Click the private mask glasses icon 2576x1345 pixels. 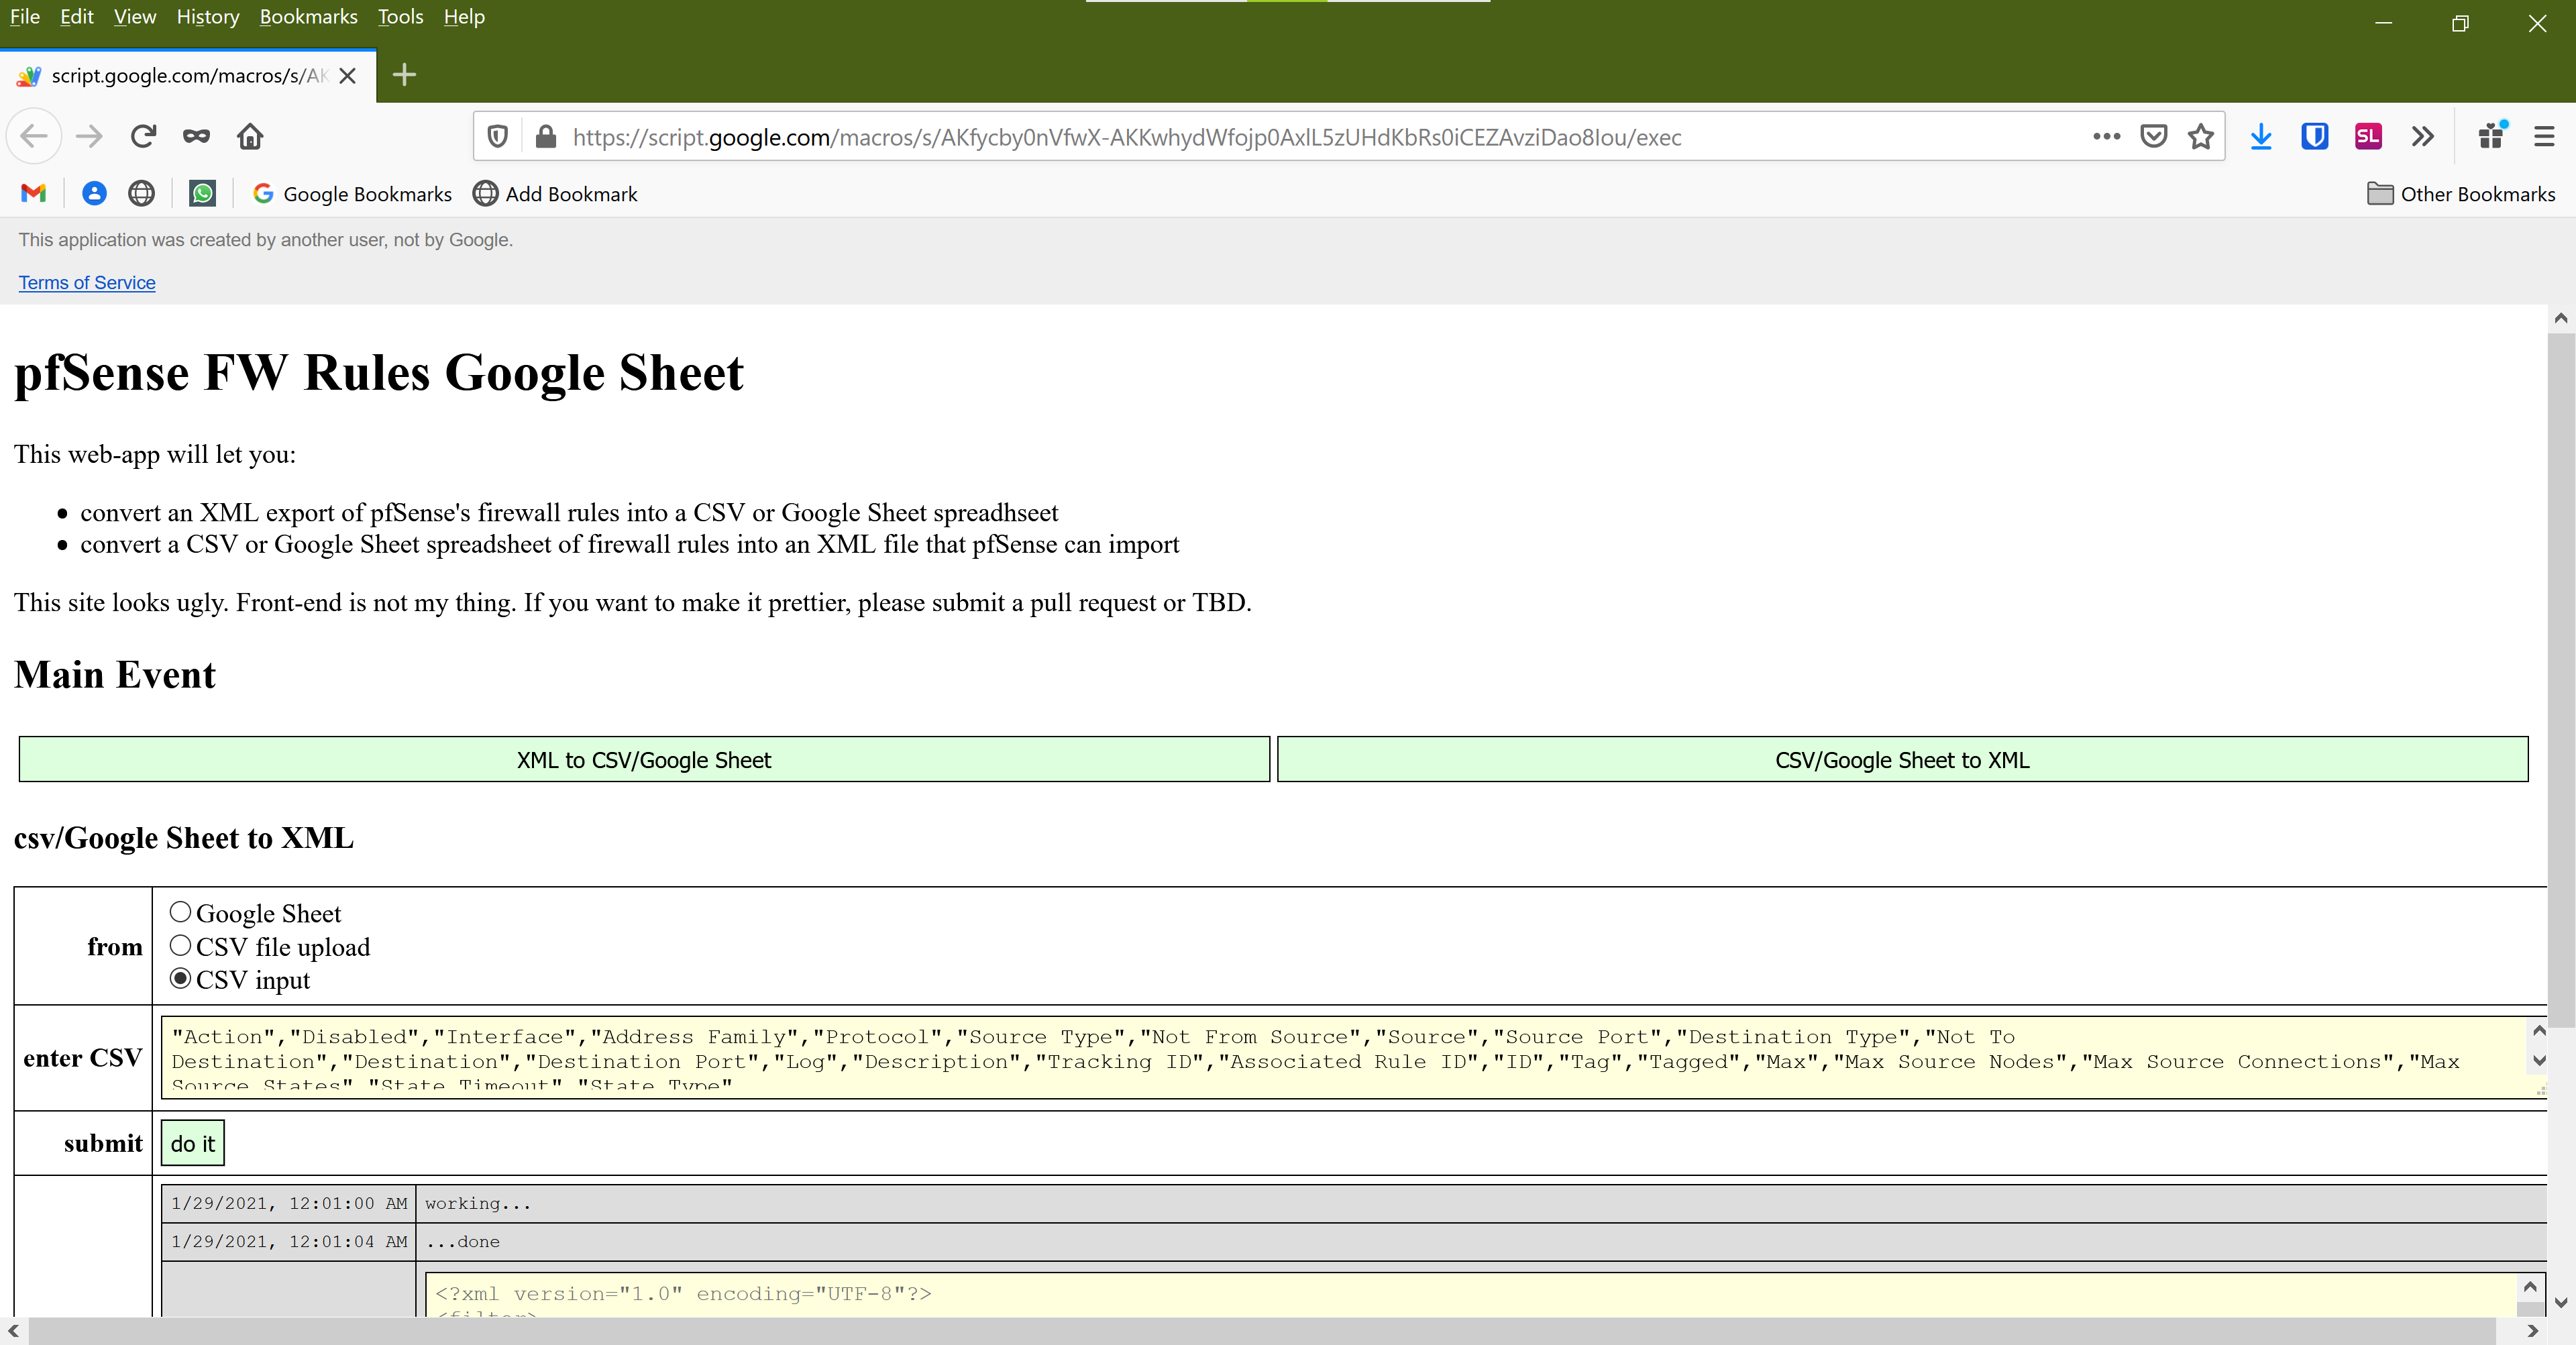pyautogui.click(x=196, y=137)
